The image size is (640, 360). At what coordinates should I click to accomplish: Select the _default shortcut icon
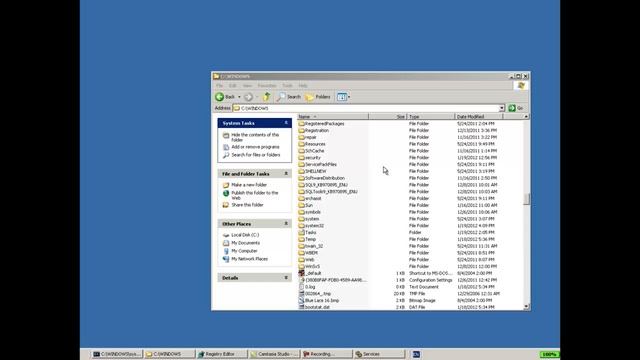tap(301, 273)
